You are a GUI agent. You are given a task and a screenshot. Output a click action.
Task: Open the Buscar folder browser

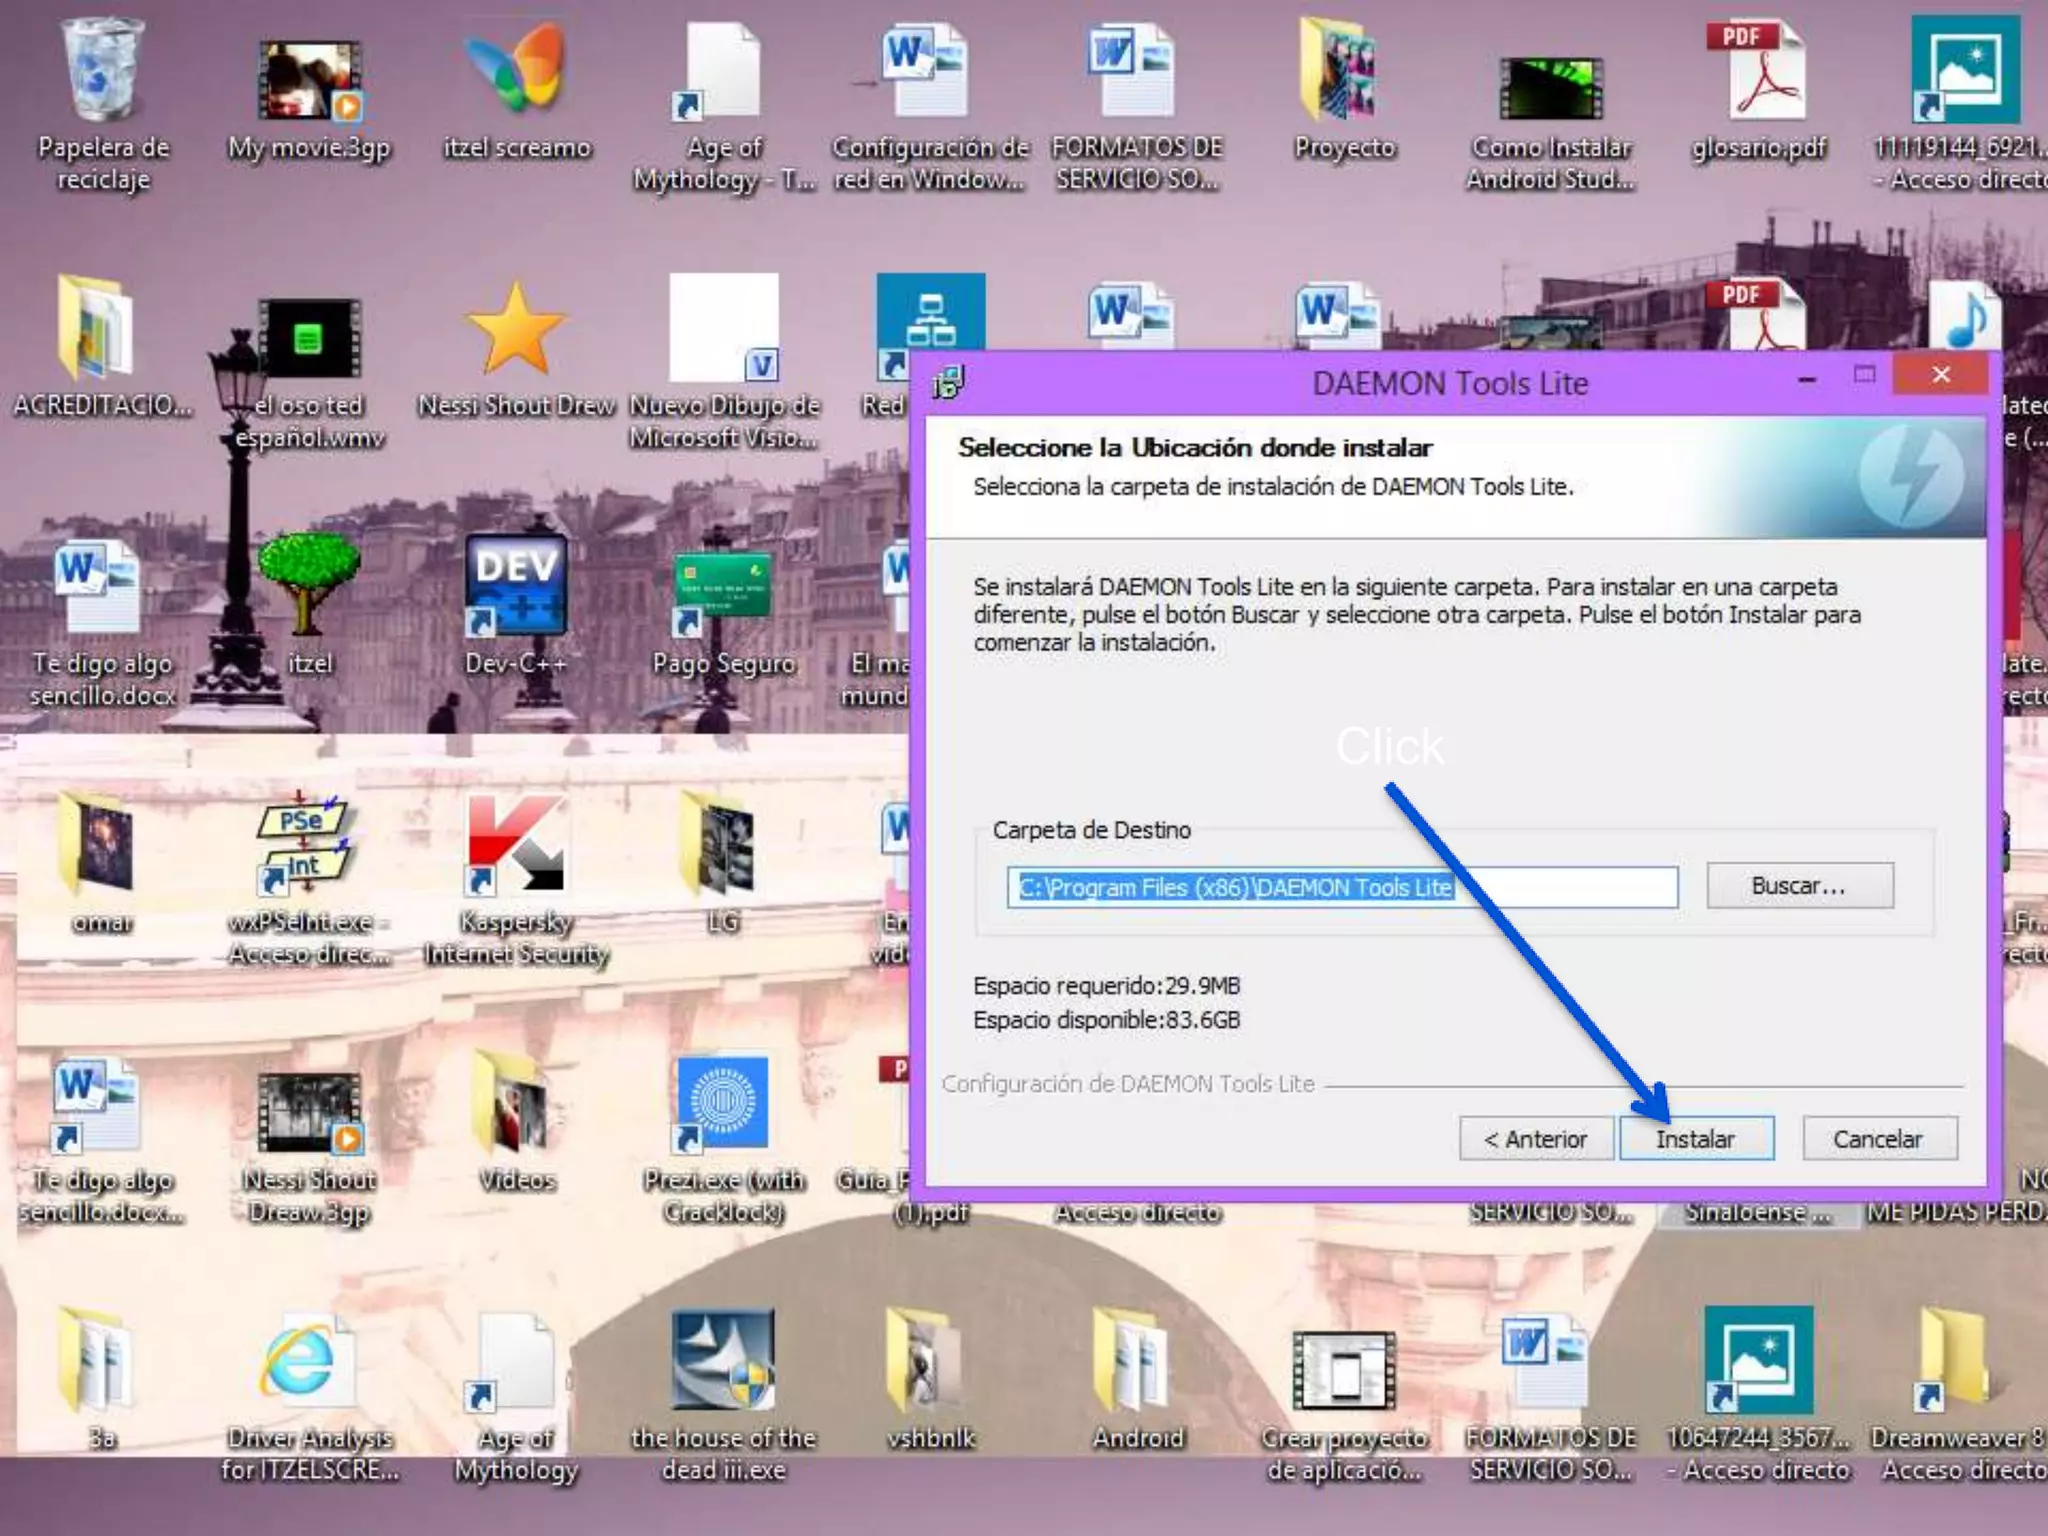(x=1798, y=886)
